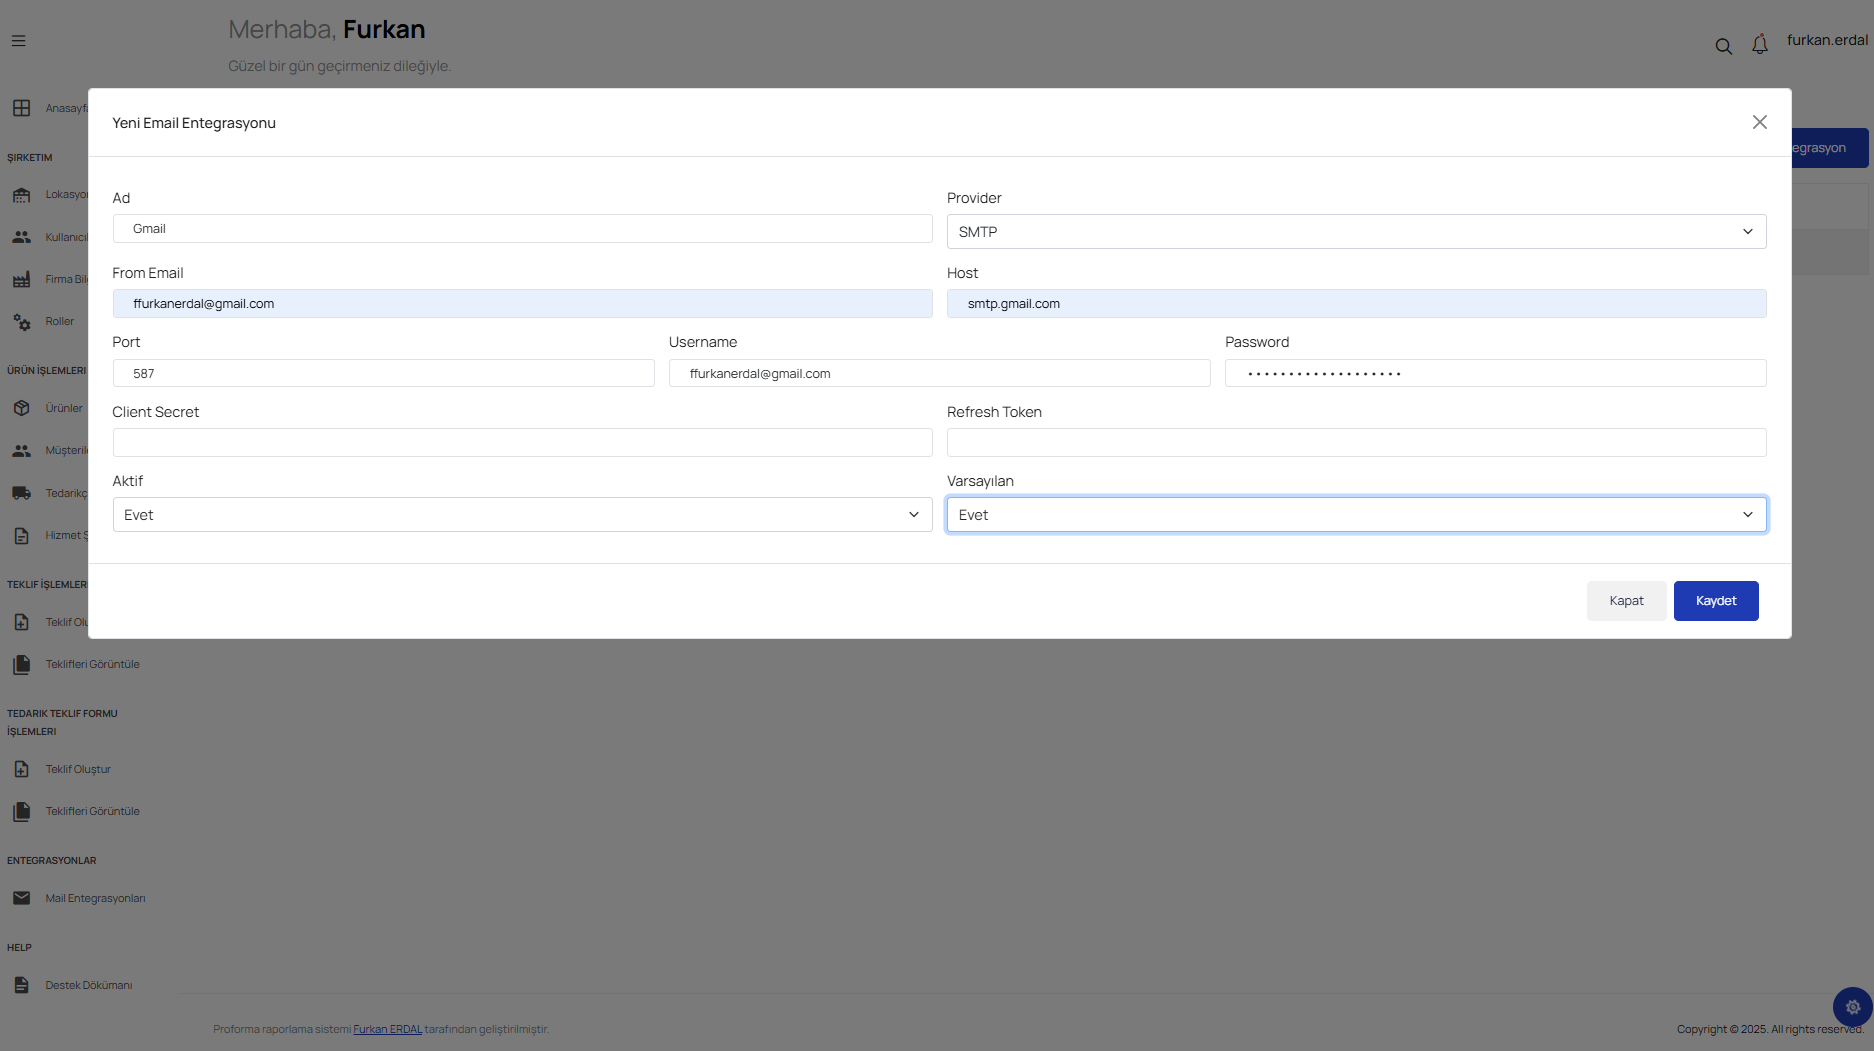Screen dimensions: 1874x1051
Task: Focus the Port field
Action: [x=383, y=373]
